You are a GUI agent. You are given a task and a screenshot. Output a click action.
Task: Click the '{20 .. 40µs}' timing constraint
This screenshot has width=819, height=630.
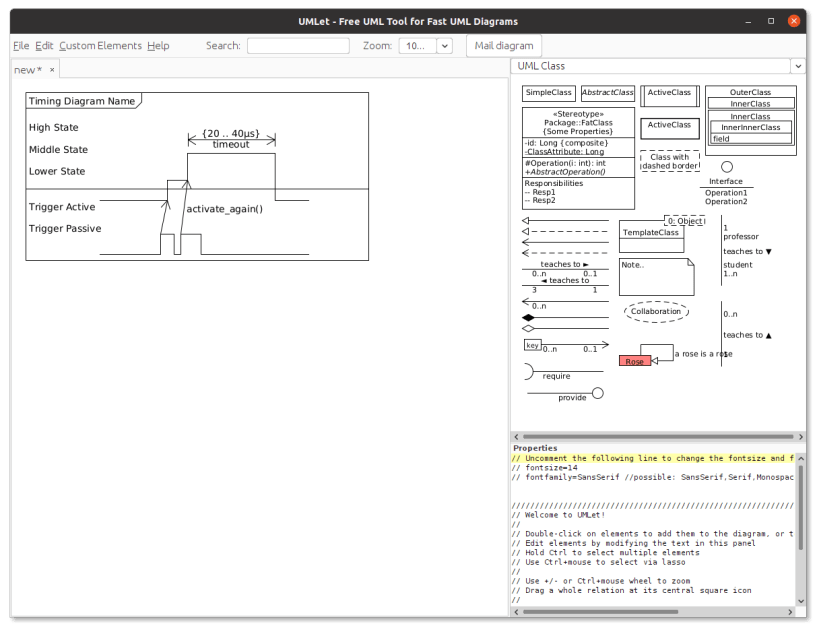point(231,134)
